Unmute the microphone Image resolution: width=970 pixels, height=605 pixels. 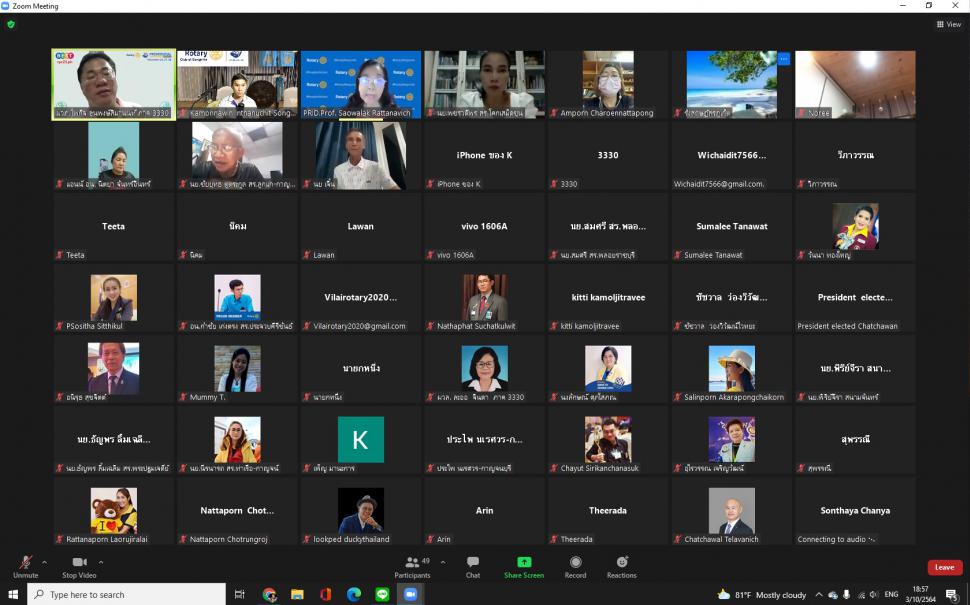tap(26, 566)
